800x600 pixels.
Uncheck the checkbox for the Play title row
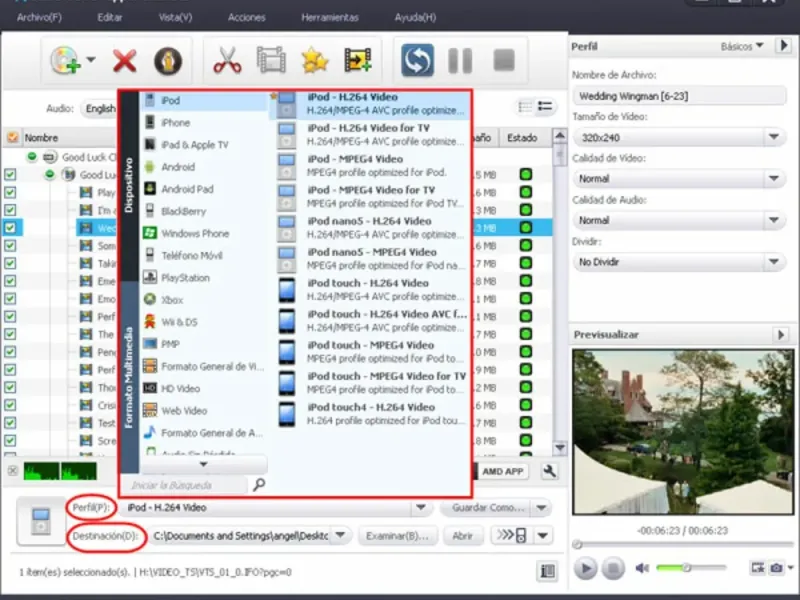(10, 192)
